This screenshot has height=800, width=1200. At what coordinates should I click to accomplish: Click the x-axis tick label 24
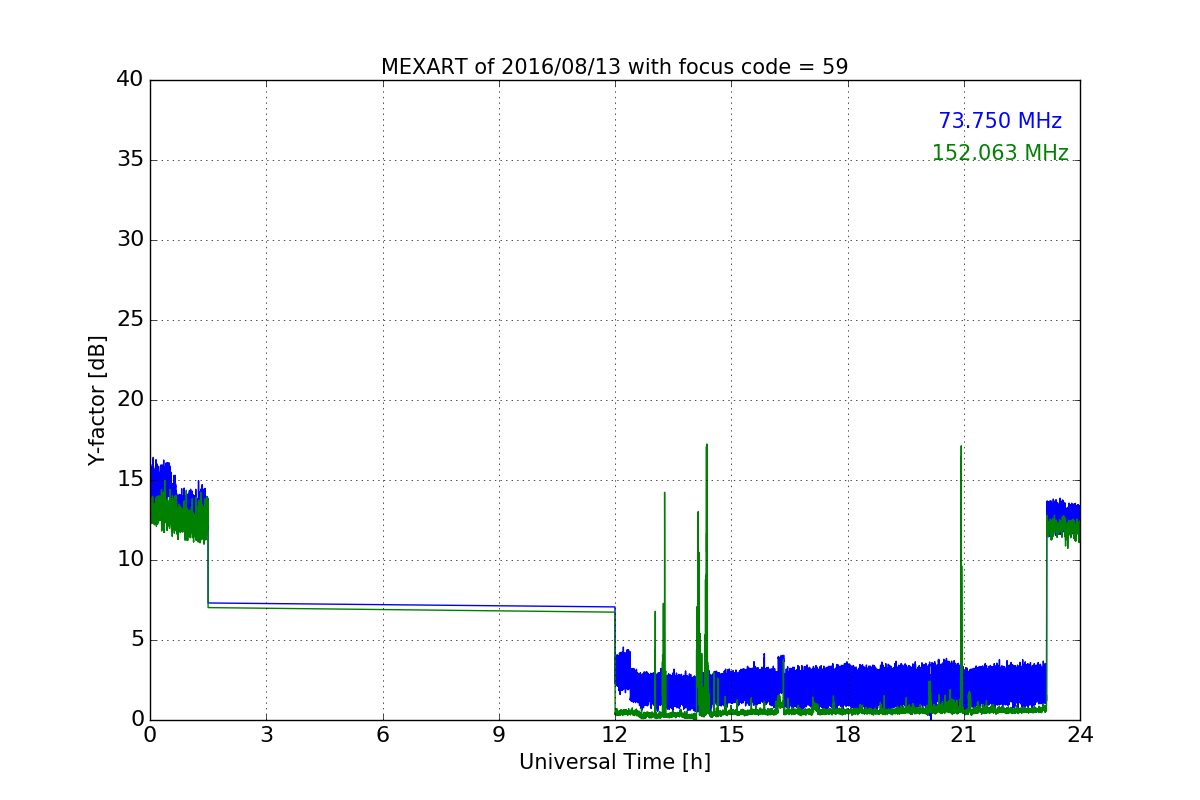coord(1080,735)
